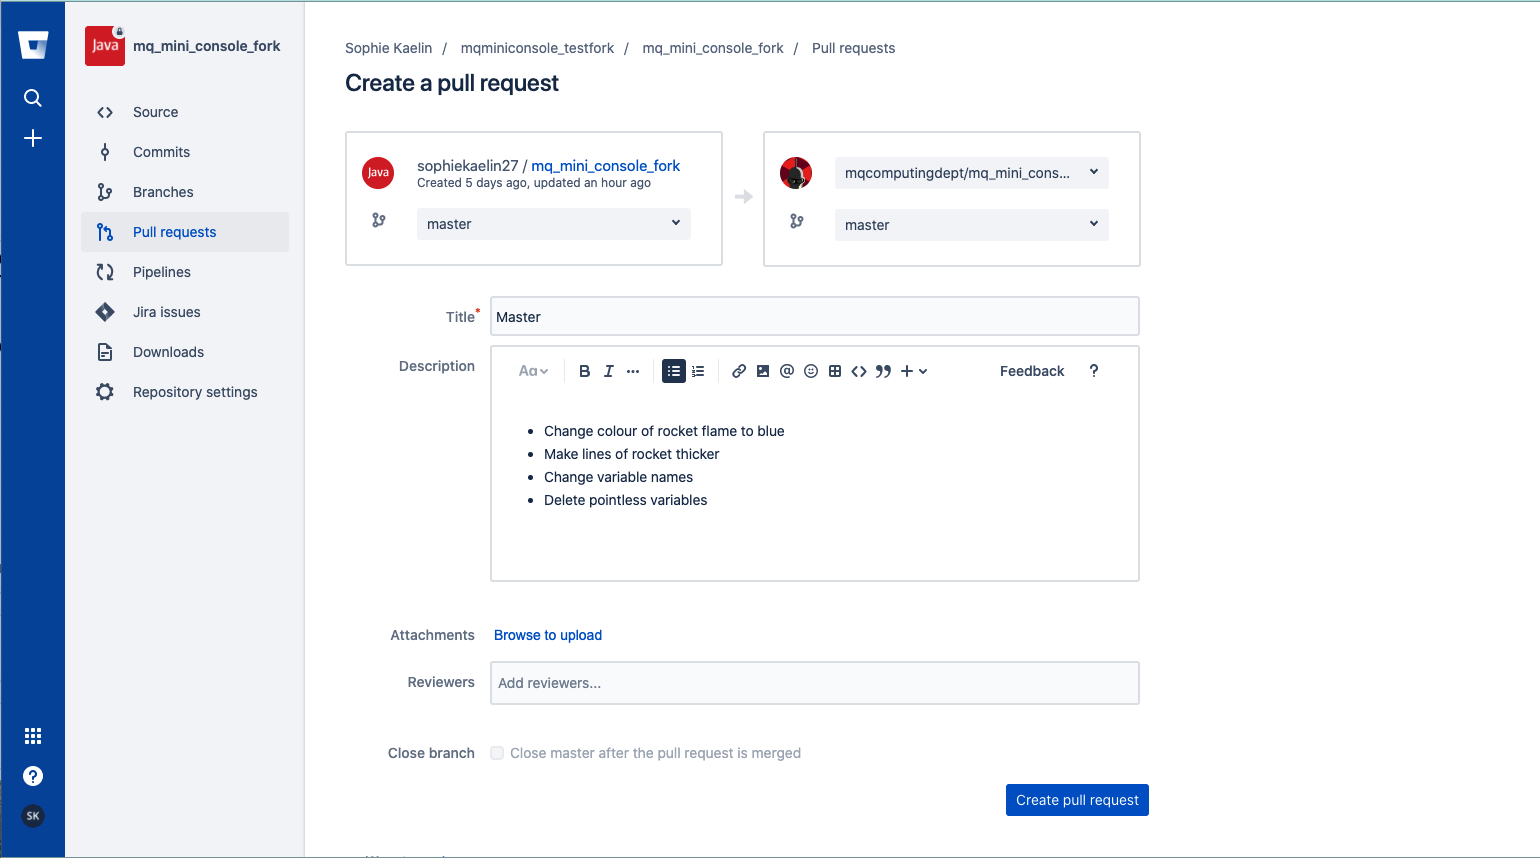Go to Repository settings in sidebar
1540x858 pixels.
194,392
